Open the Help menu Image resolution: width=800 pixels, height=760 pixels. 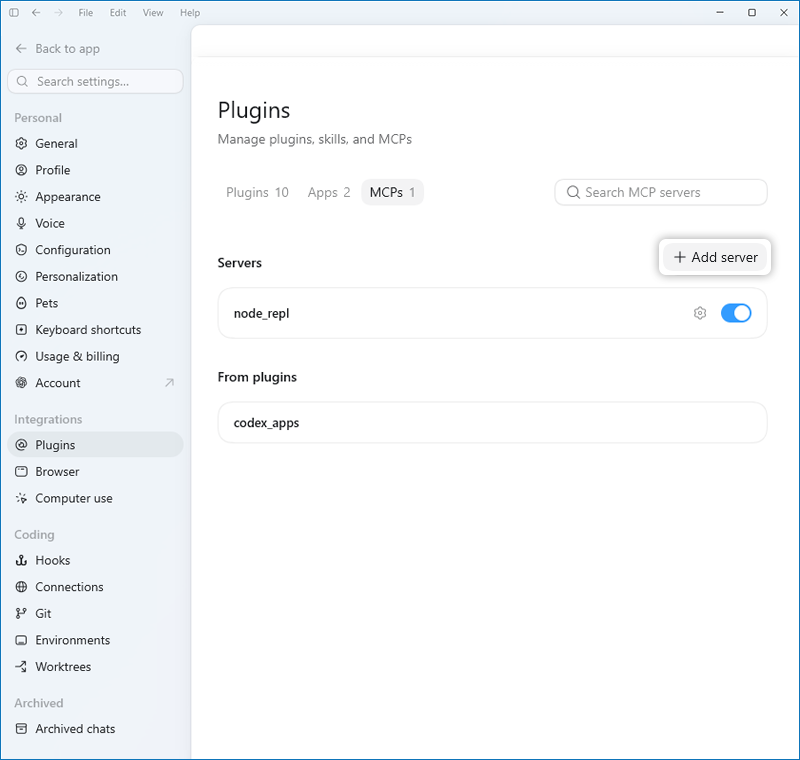click(190, 13)
